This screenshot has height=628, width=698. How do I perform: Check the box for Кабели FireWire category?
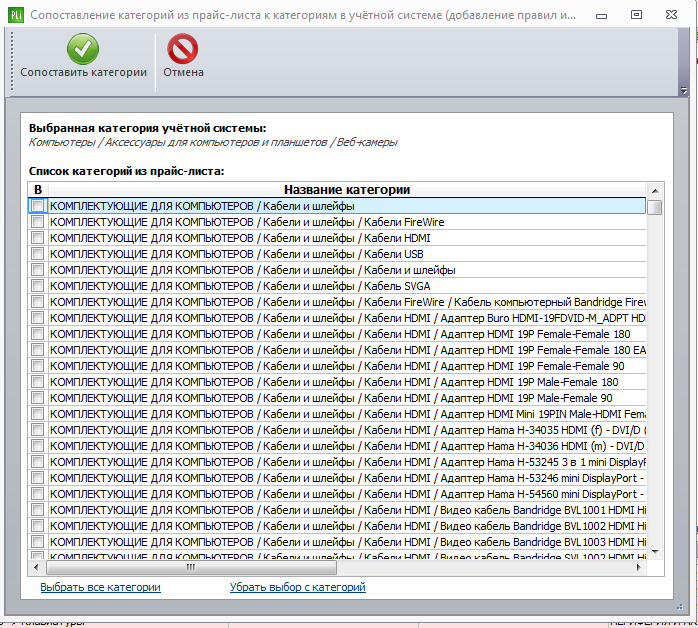point(38,222)
